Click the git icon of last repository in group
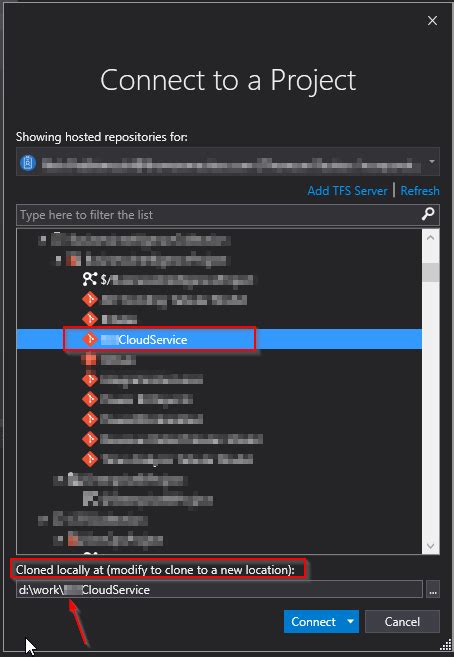Screen dimensions: 454x657 (90, 459)
